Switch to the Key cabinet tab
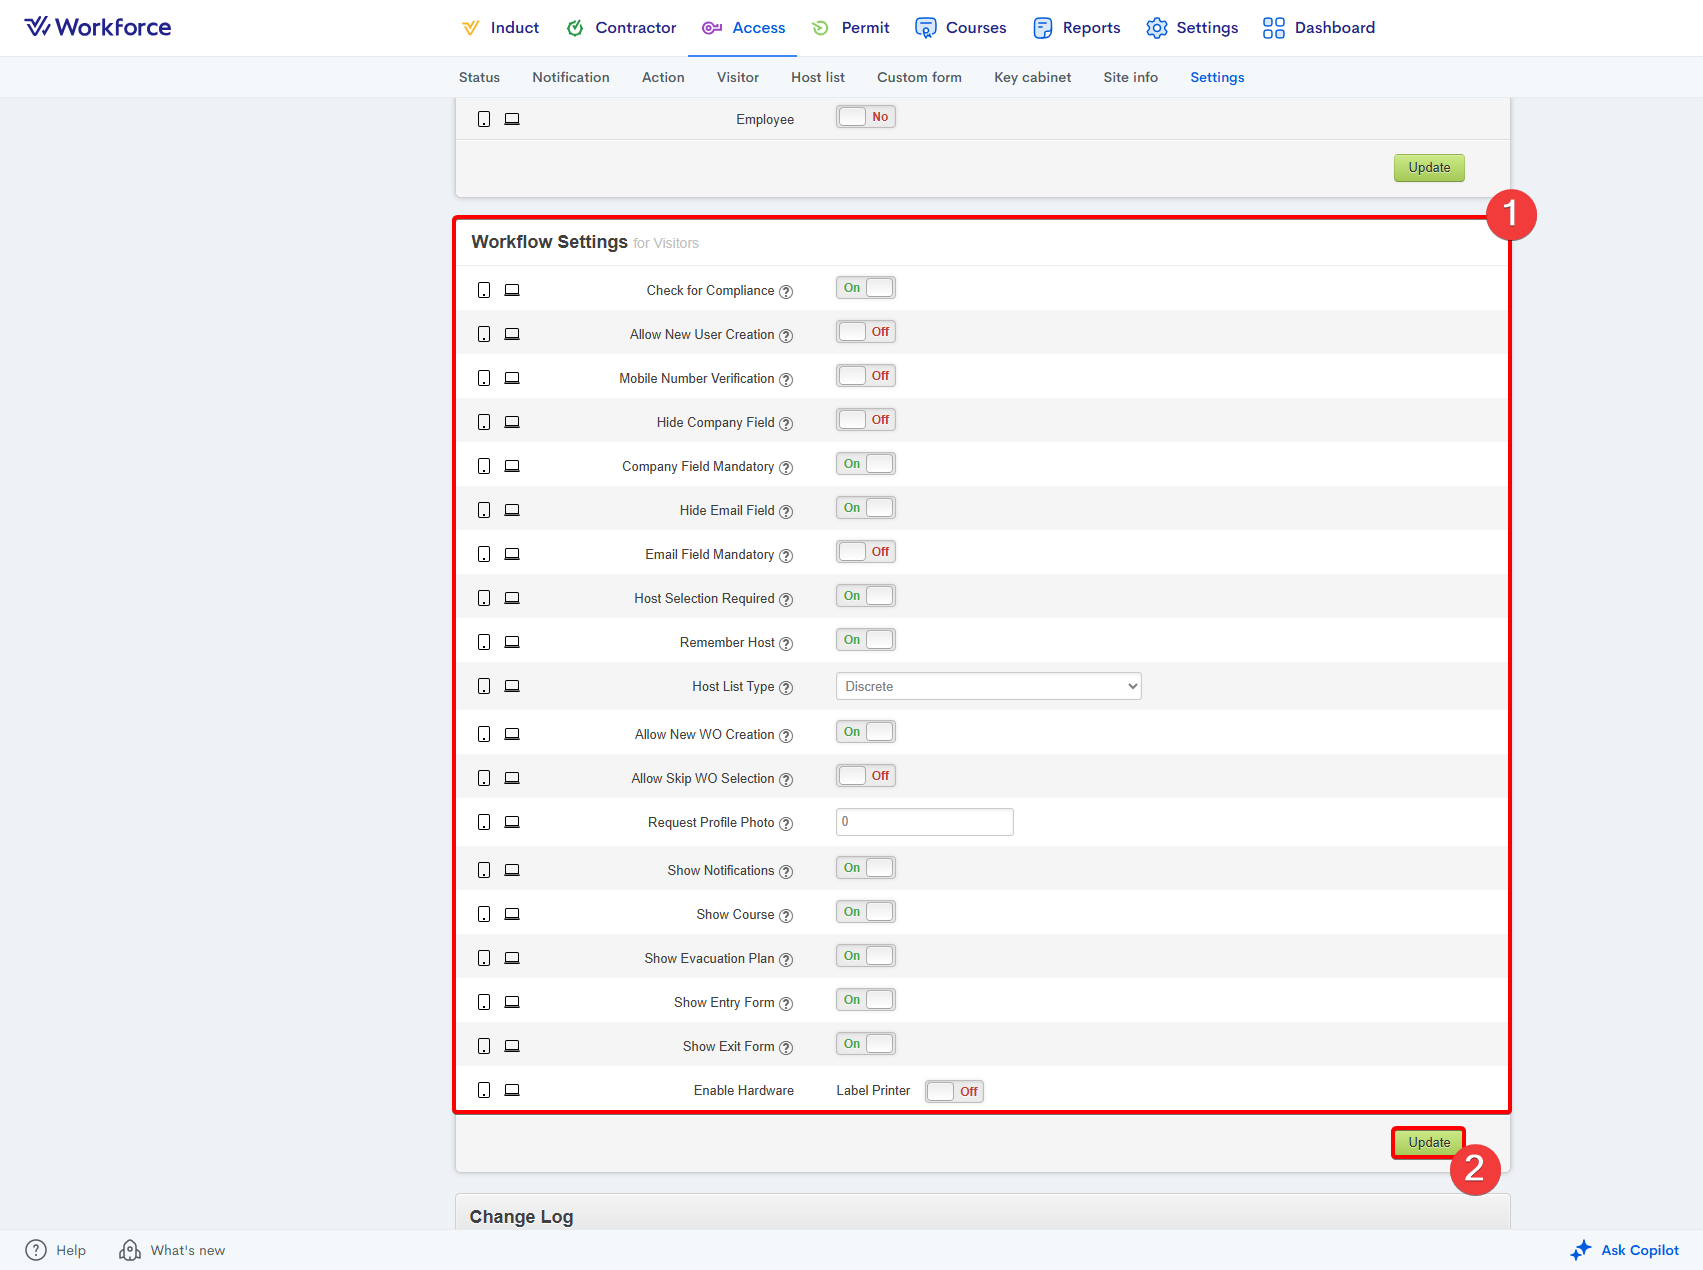Image resolution: width=1703 pixels, height=1270 pixels. pyautogui.click(x=1032, y=77)
